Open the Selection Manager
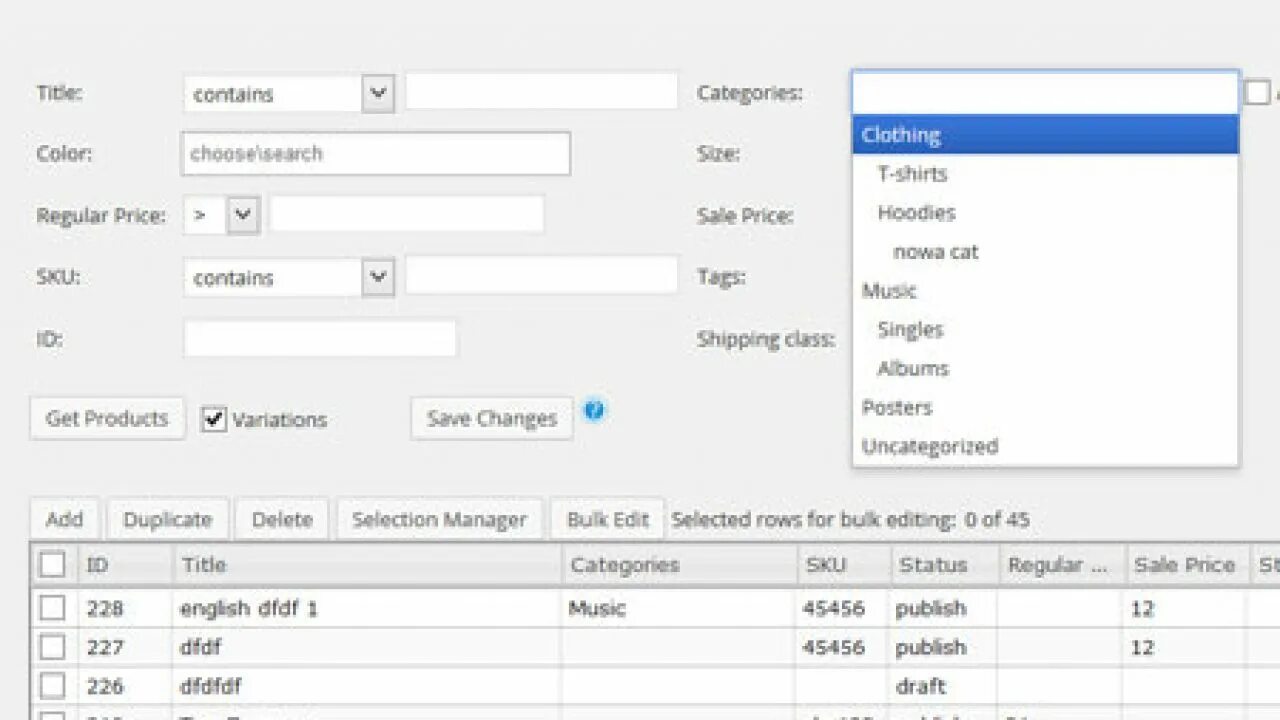Screen dimensions: 1280x720 pyautogui.click(x=439, y=519)
